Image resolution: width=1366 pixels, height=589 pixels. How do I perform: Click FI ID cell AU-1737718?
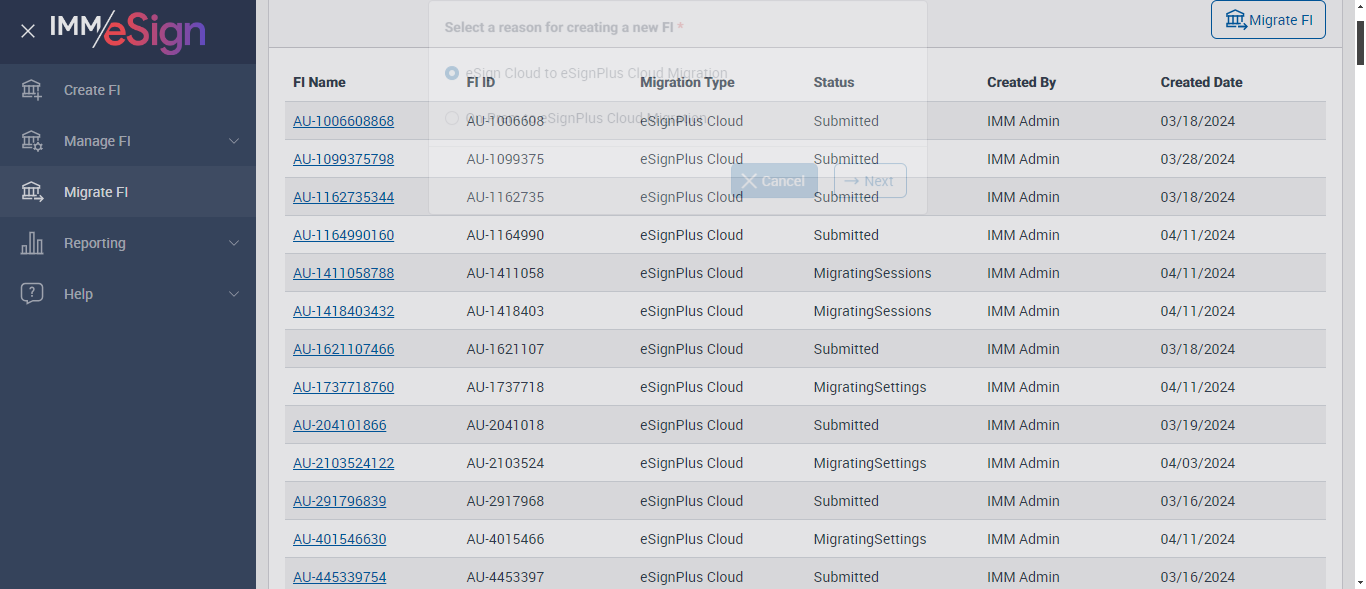coord(505,387)
